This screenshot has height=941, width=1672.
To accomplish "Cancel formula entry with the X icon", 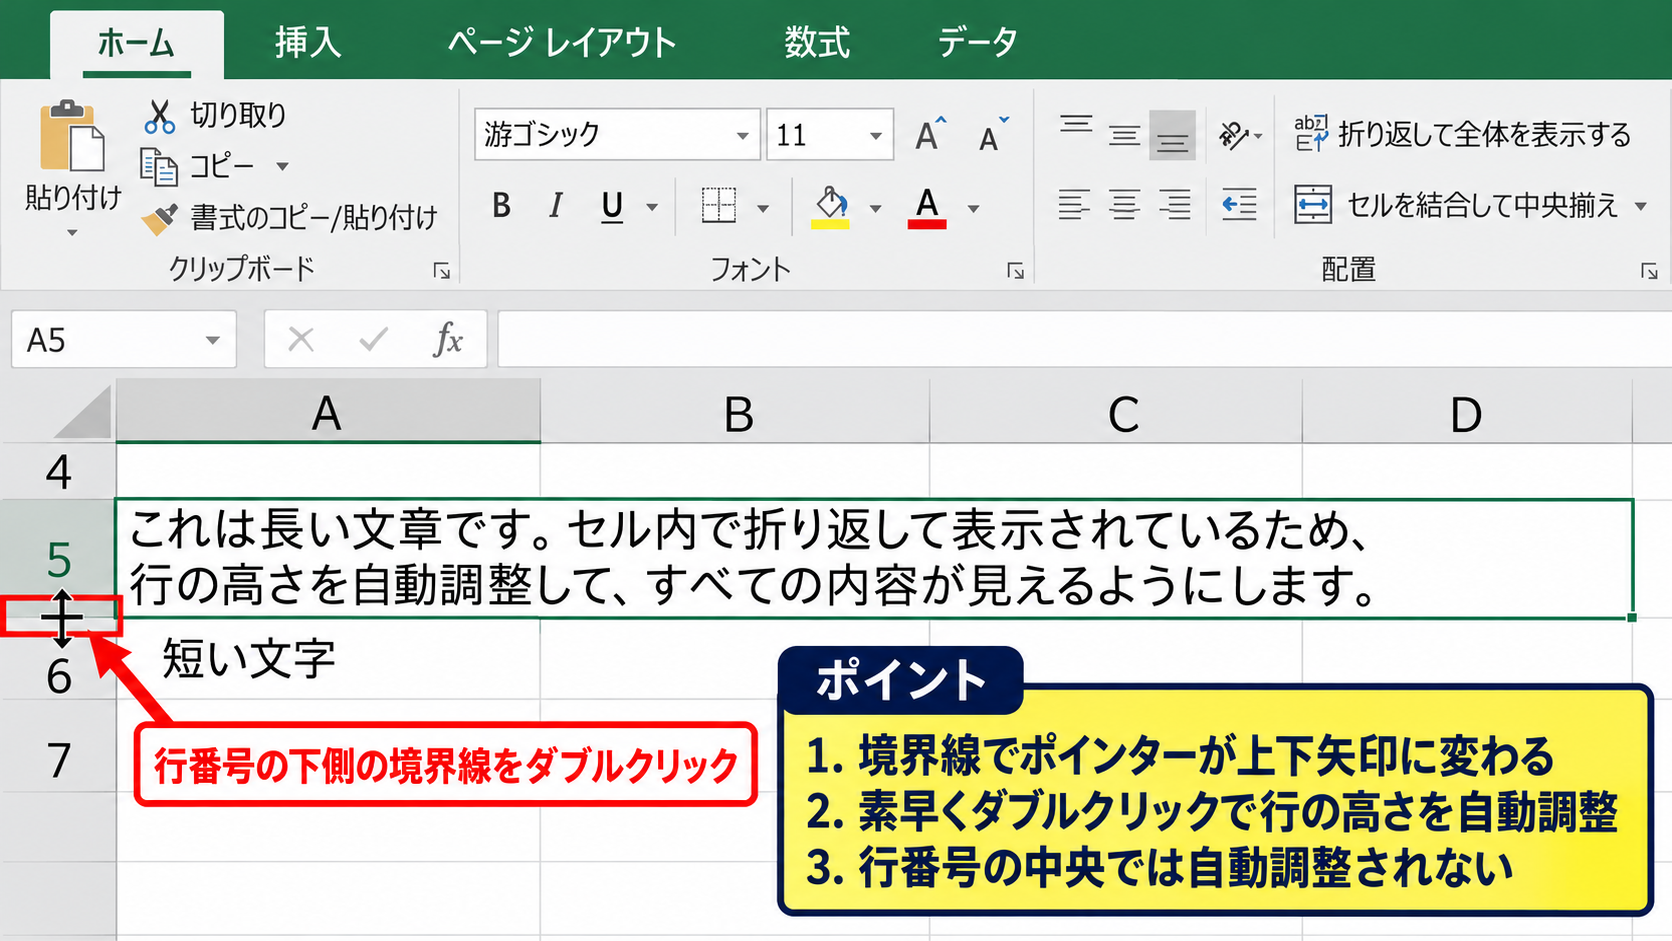I will coord(300,340).
